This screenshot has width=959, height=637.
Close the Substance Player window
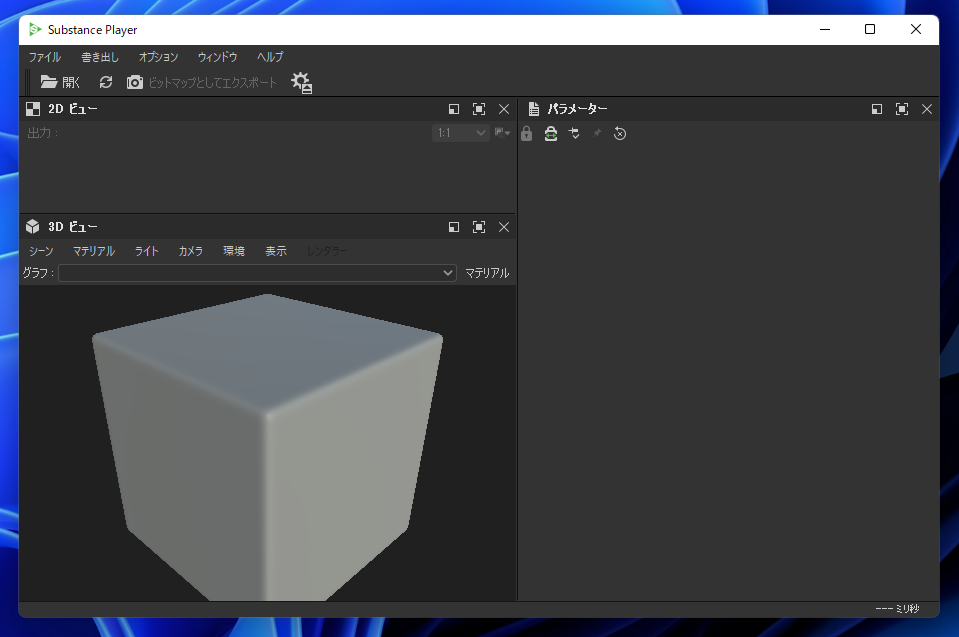click(x=916, y=29)
